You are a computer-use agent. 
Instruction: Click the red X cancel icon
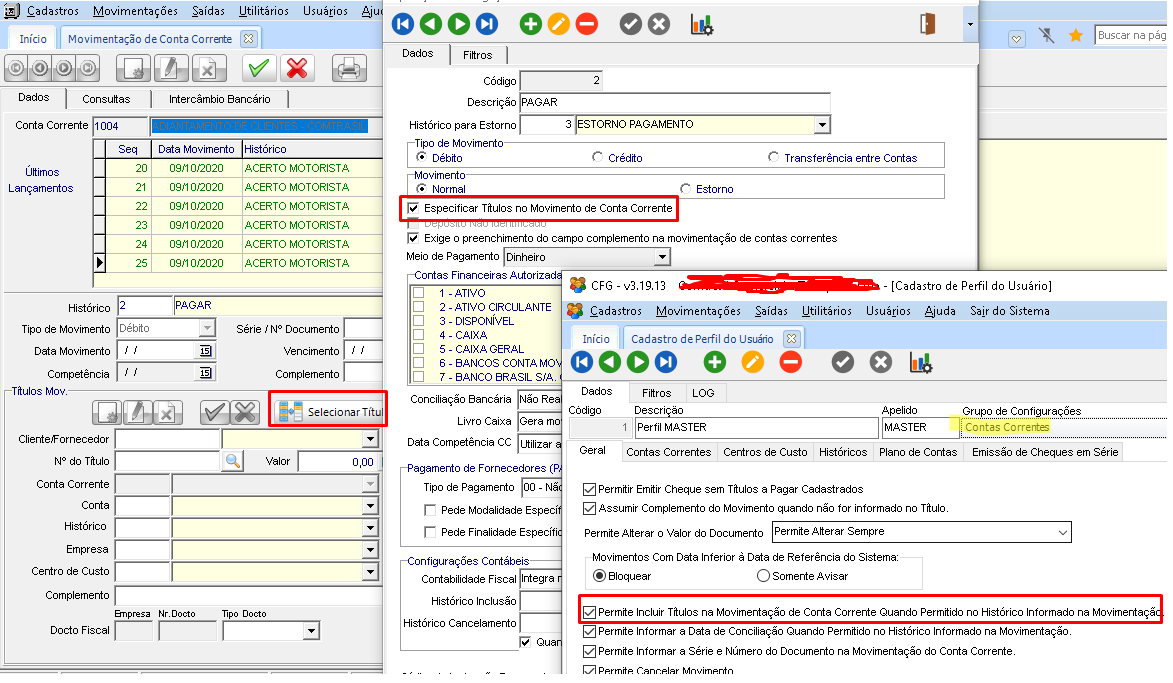pos(296,68)
